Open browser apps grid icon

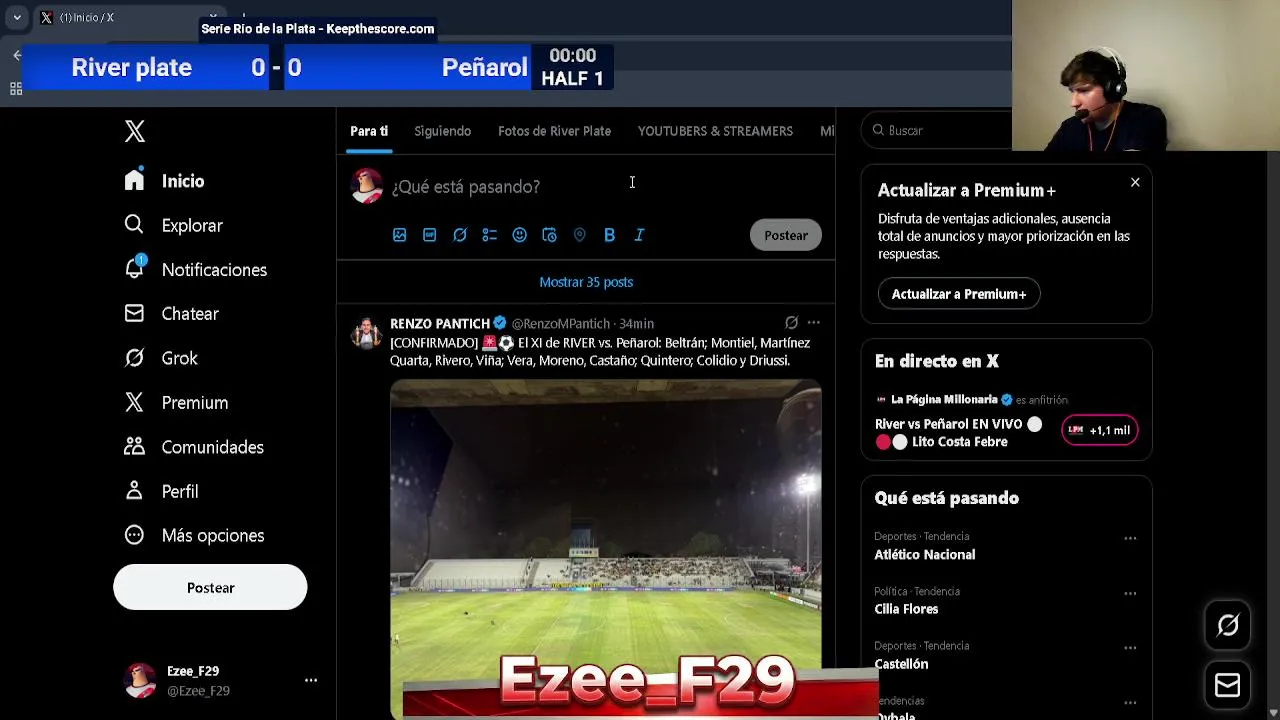tap(16, 89)
